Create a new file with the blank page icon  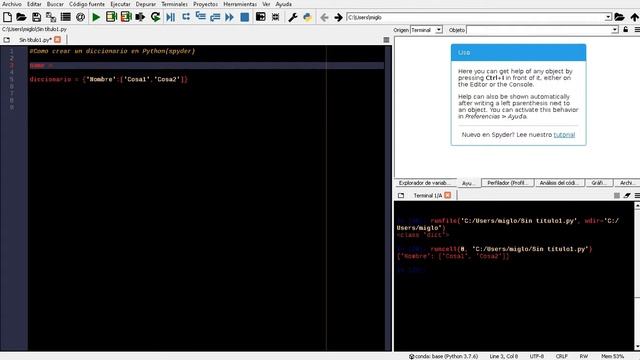pyautogui.click(x=7, y=17)
